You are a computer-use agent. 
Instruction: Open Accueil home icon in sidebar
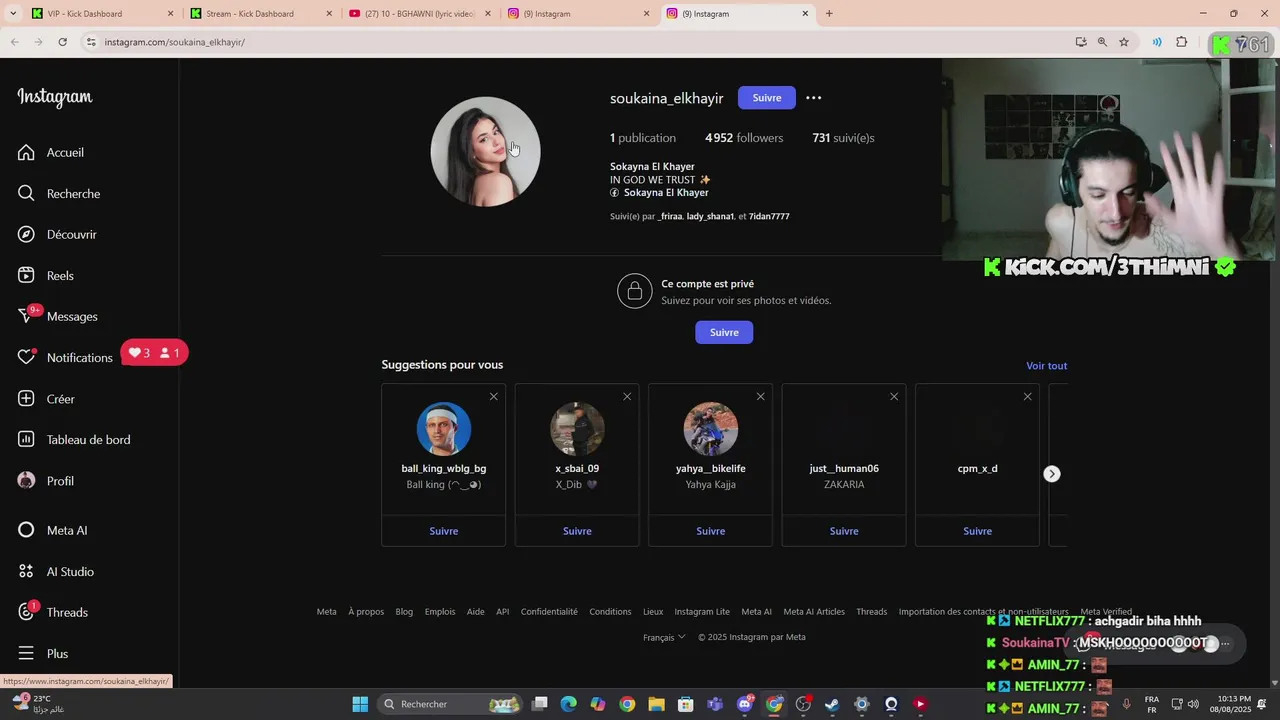tap(27, 152)
